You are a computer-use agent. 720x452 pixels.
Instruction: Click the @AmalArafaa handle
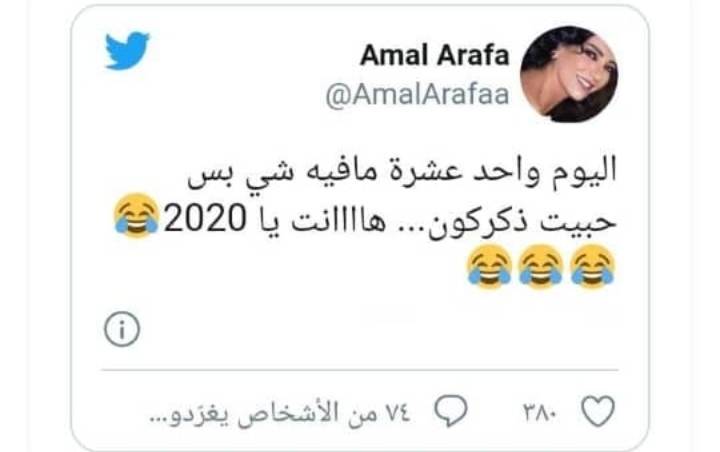[417, 95]
